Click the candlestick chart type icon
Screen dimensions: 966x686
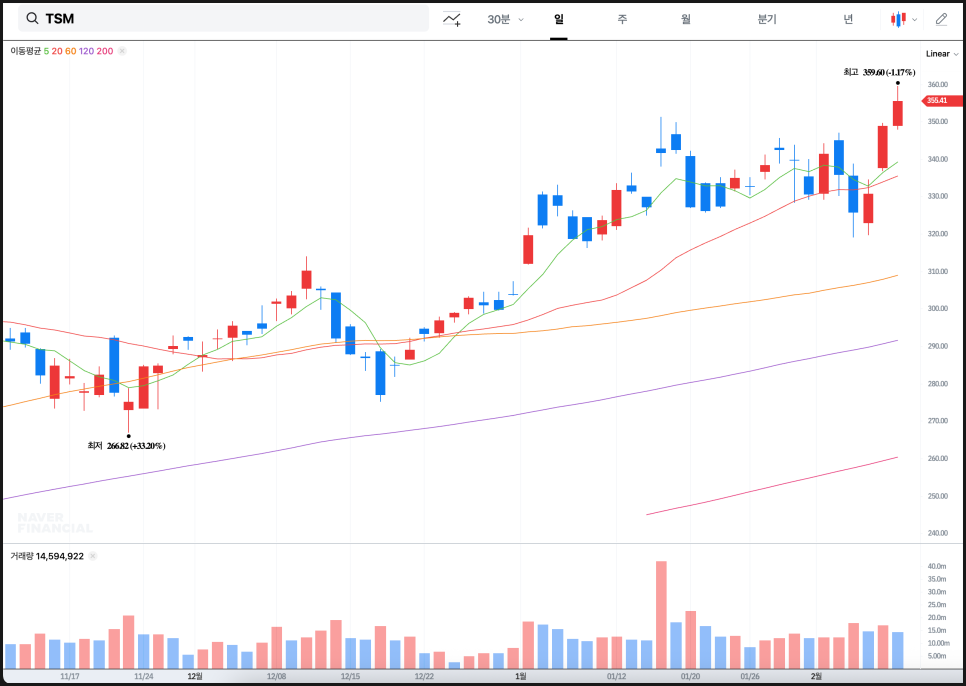click(898, 19)
